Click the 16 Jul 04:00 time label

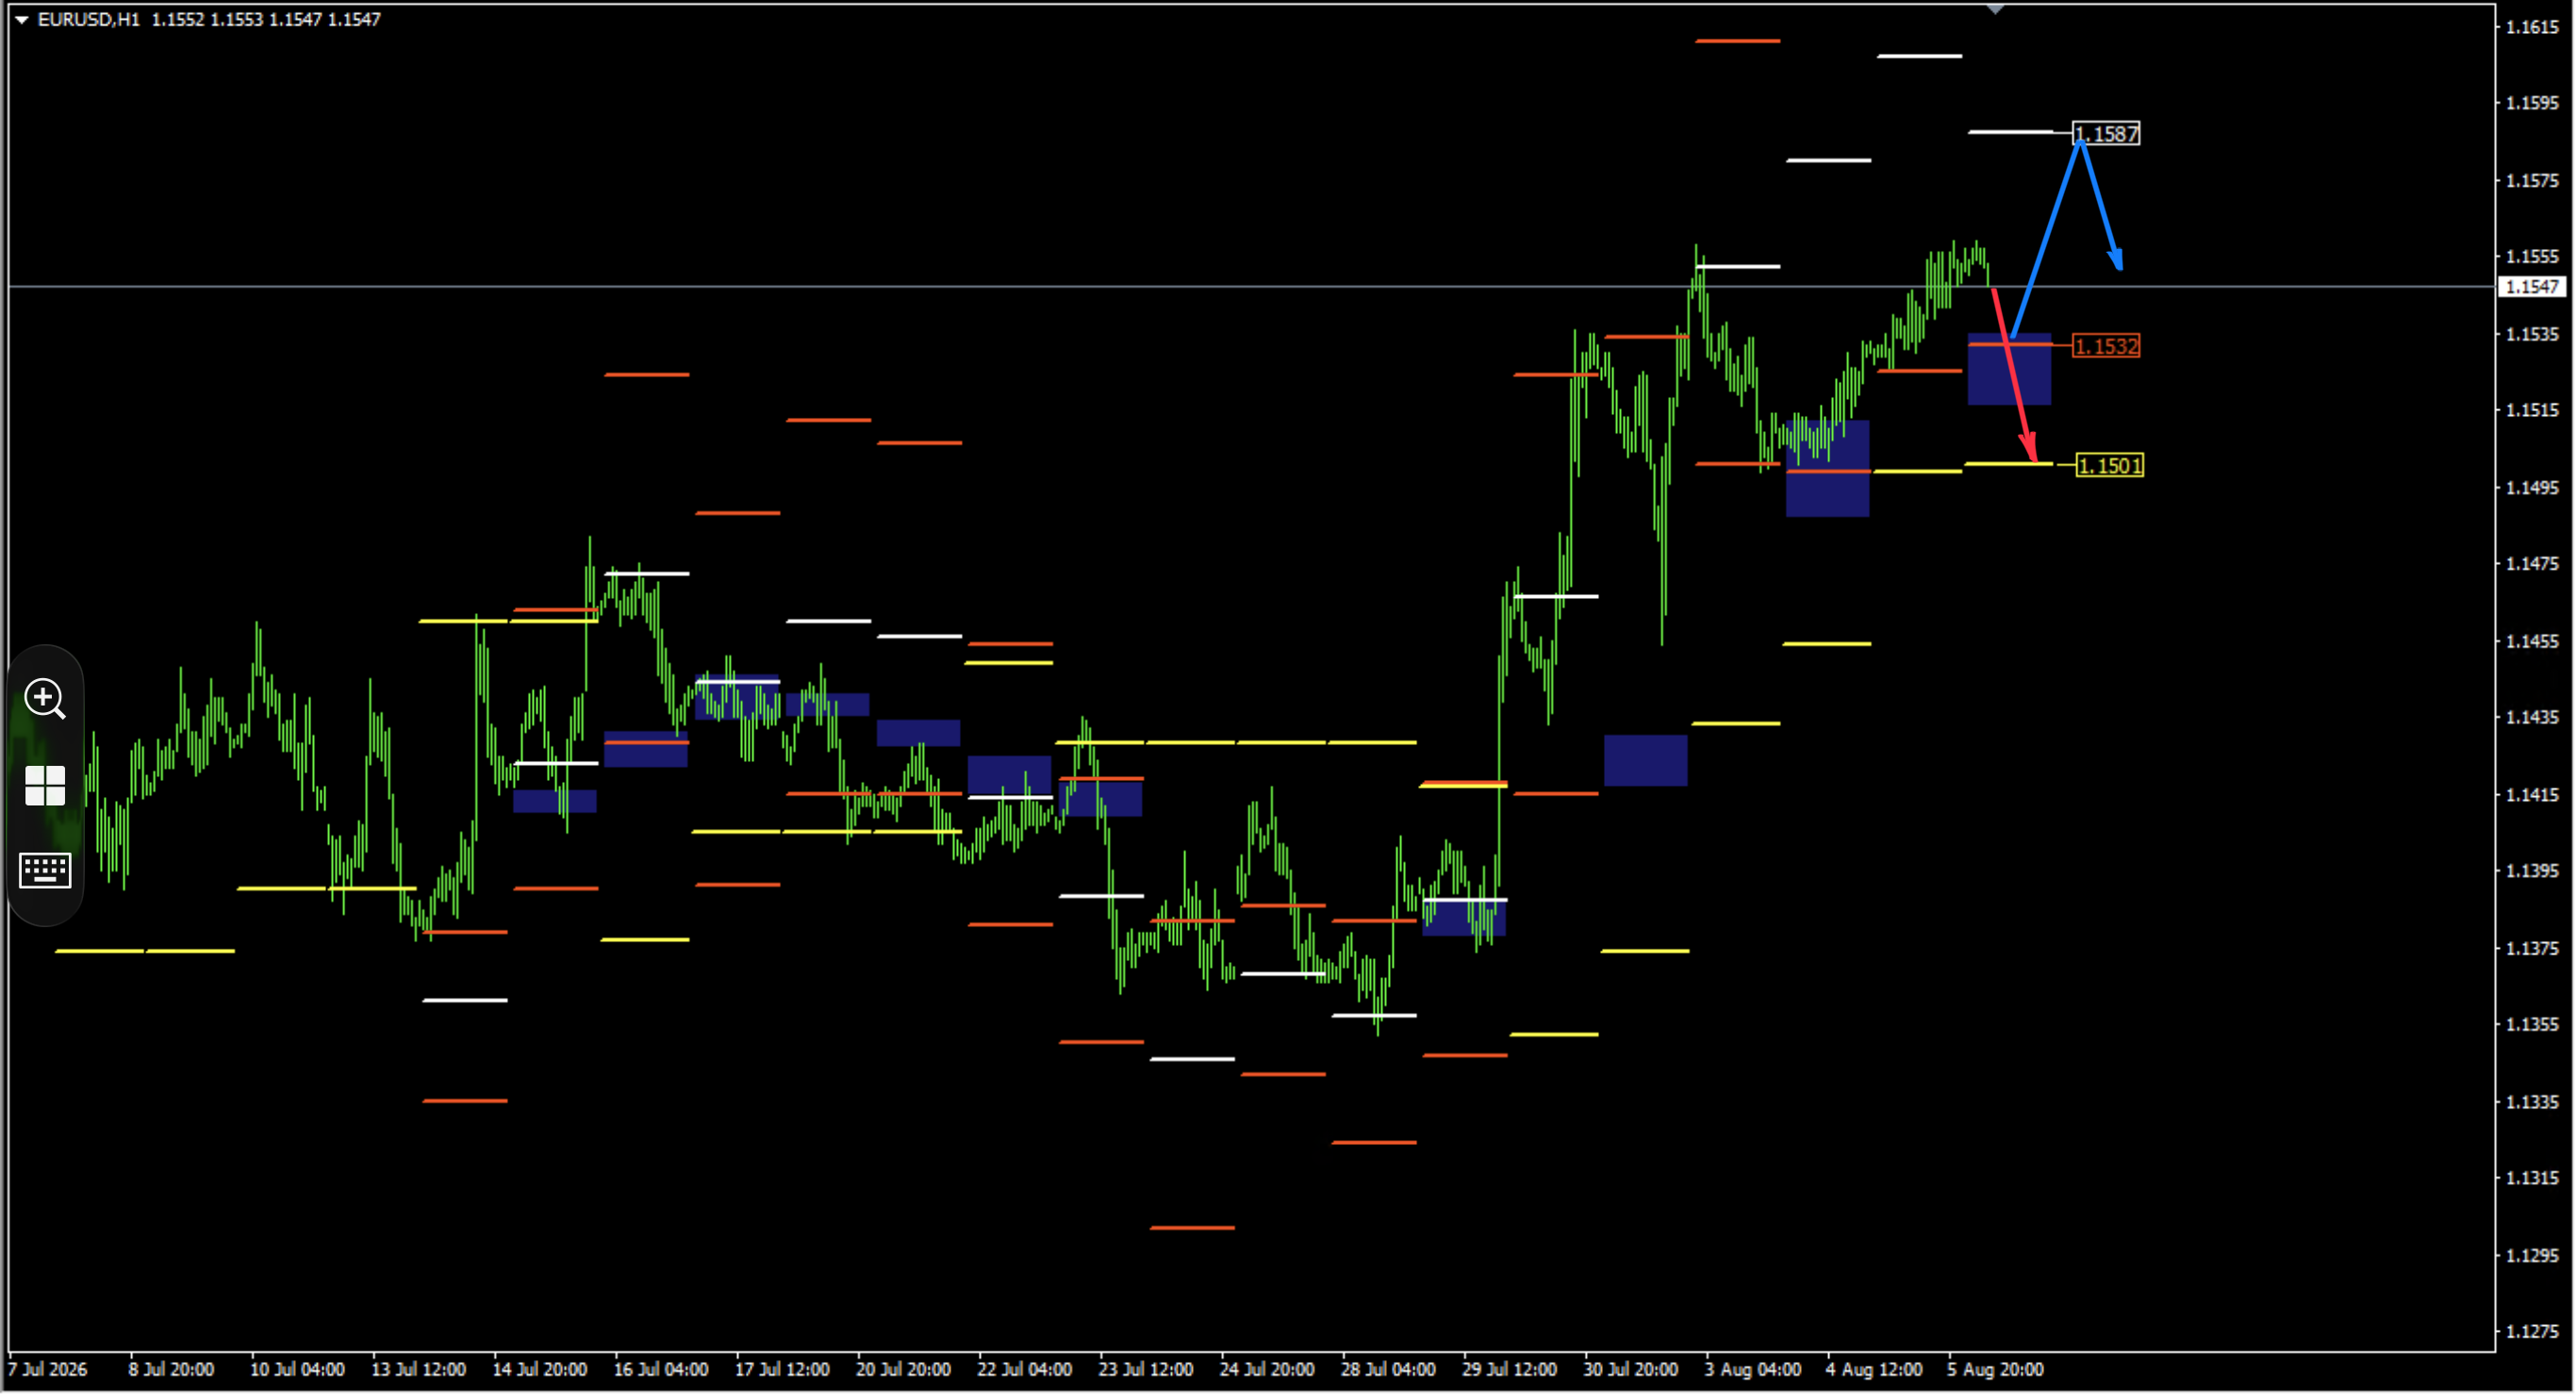point(660,1369)
